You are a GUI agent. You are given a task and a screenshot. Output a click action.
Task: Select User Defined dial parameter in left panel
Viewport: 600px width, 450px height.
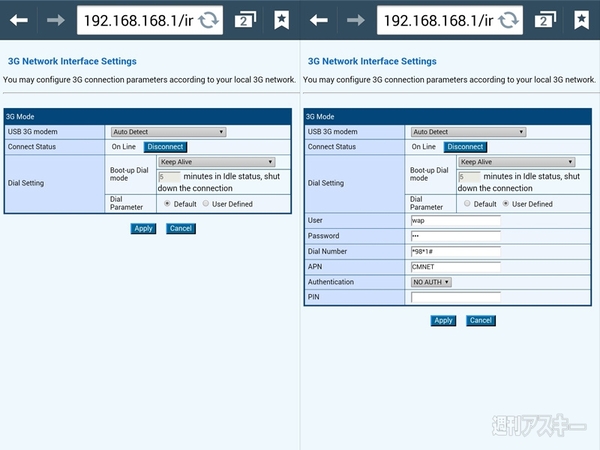click(x=206, y=204)
